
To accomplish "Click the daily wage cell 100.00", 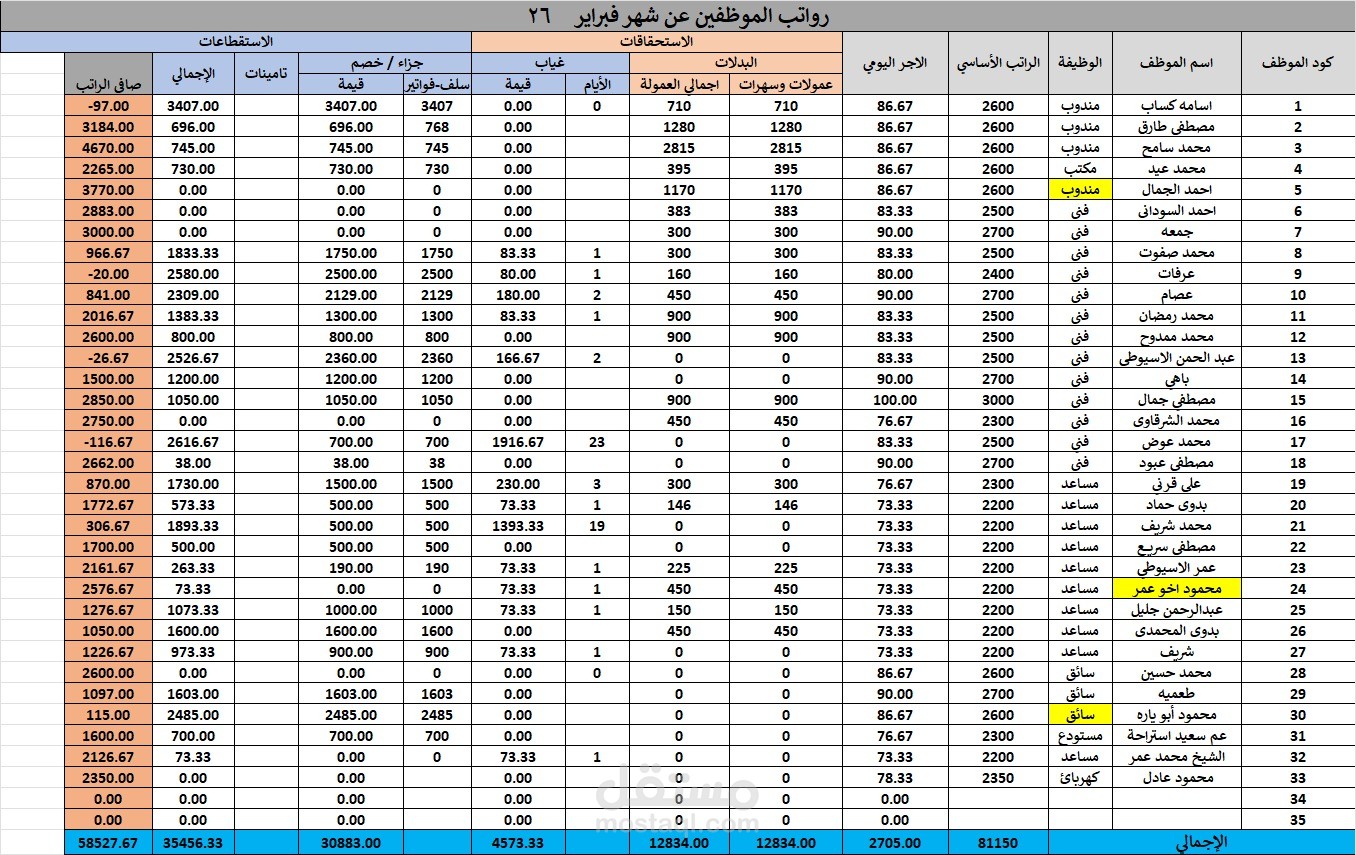I will (x=895, y=400).
